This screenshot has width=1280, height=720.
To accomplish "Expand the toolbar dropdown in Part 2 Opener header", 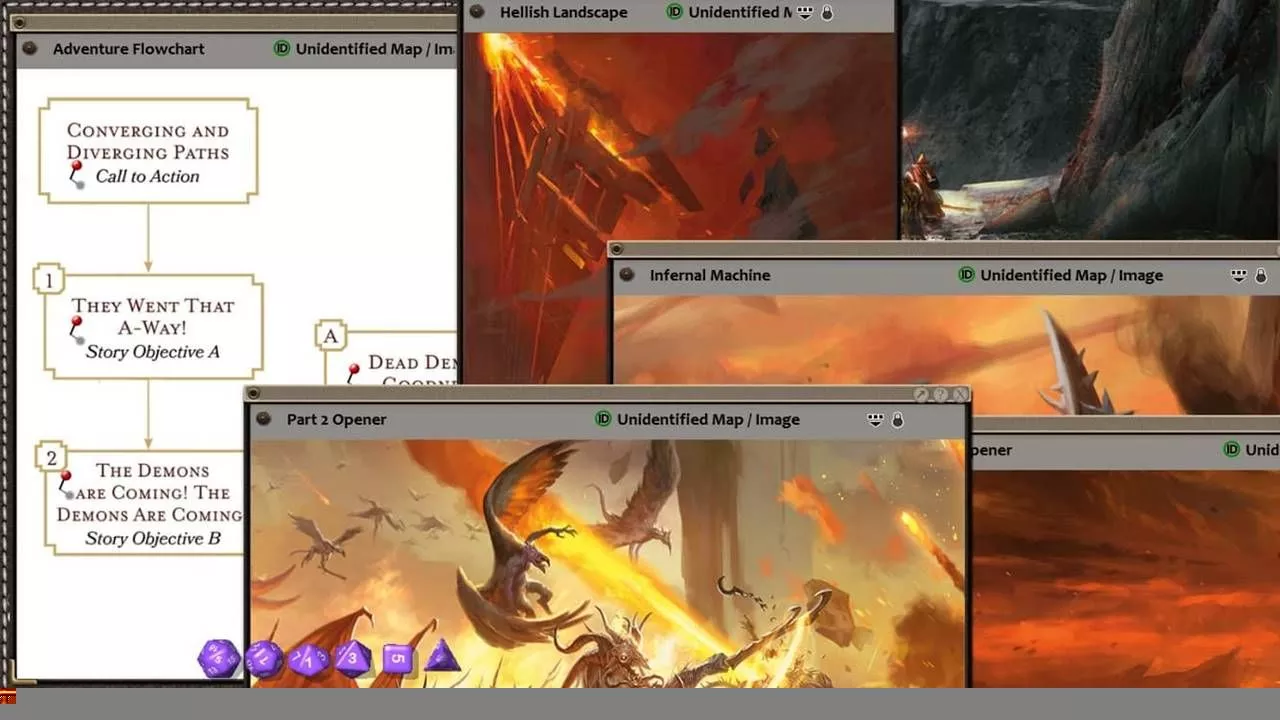I will [x=875, y=419].
